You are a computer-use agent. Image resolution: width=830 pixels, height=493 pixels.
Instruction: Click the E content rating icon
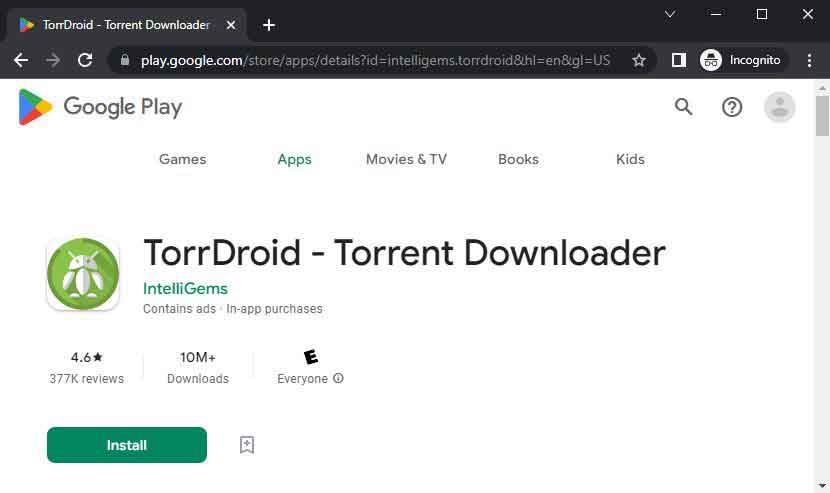point(311,357)
